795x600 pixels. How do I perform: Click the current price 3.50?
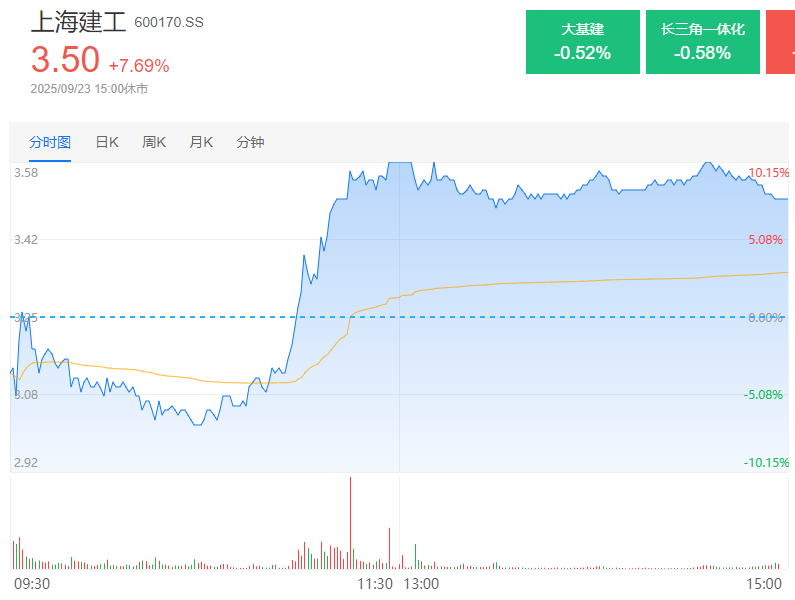pyautogui.click(x=65, y=60)
